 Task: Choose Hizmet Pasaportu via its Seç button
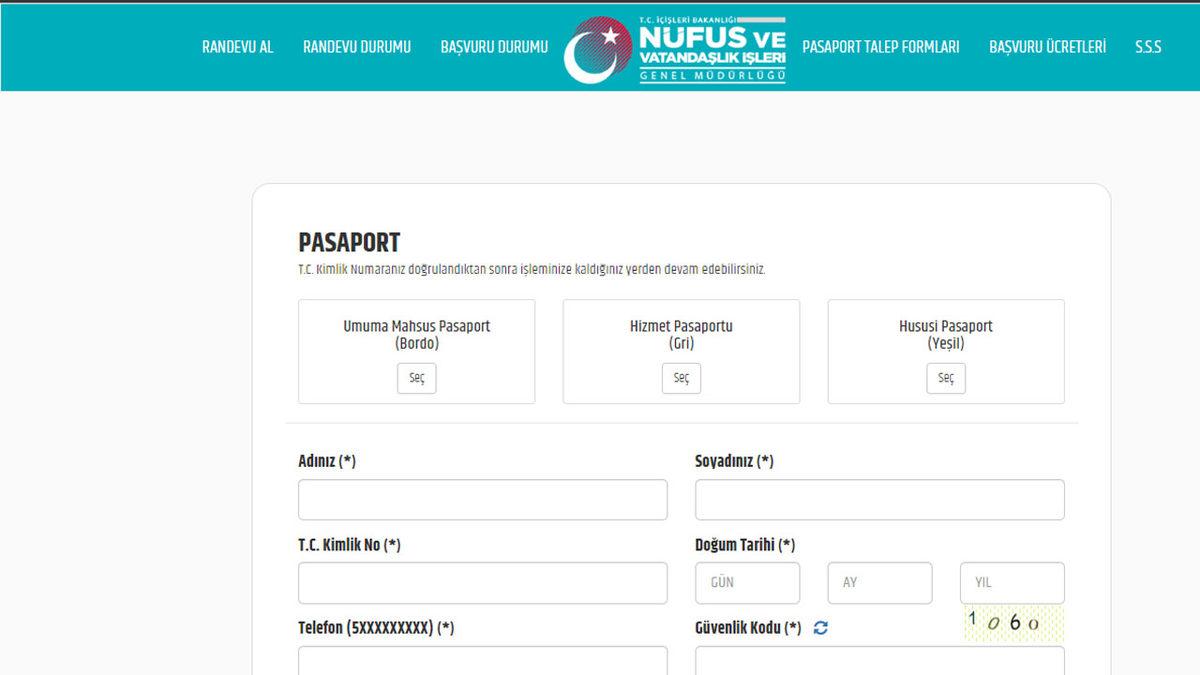tap(681, 378)
